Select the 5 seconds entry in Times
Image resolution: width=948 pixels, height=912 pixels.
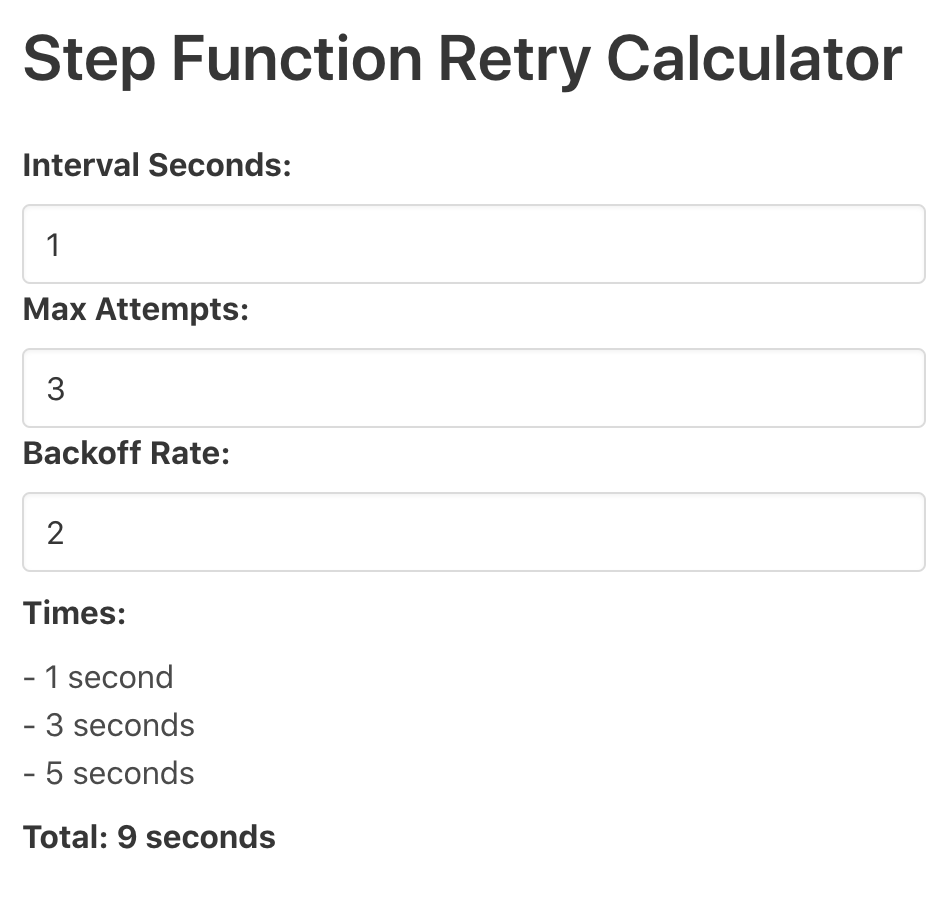[109, 772]
